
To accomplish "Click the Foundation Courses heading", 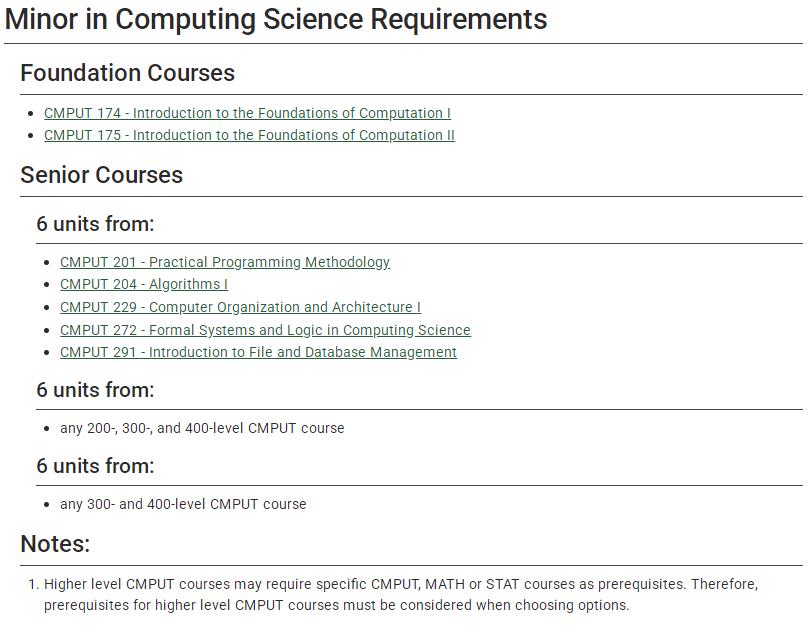I will (127, 73).
